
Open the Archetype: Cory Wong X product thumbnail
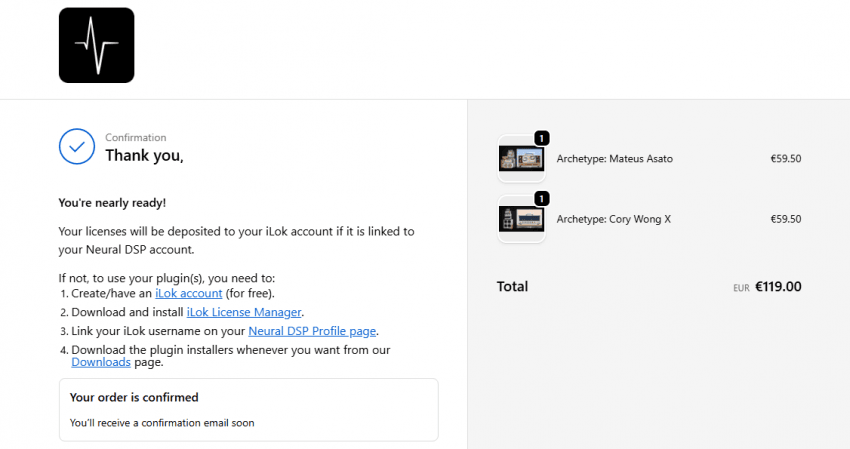click(521, 219)
